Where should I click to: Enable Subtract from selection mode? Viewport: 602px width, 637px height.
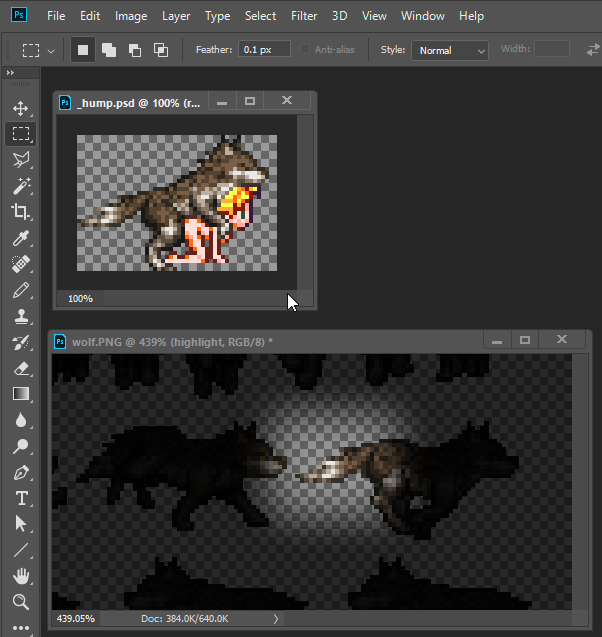135,50
